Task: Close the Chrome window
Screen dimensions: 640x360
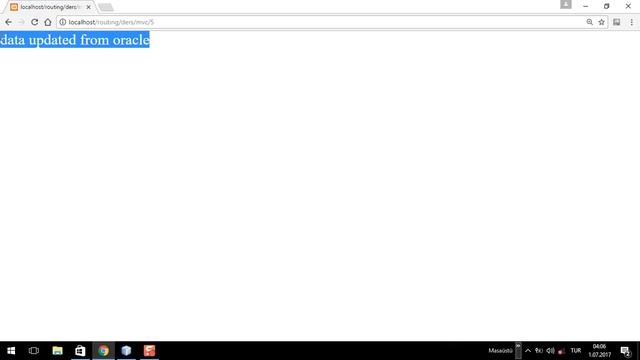Action: coord(628,6)
